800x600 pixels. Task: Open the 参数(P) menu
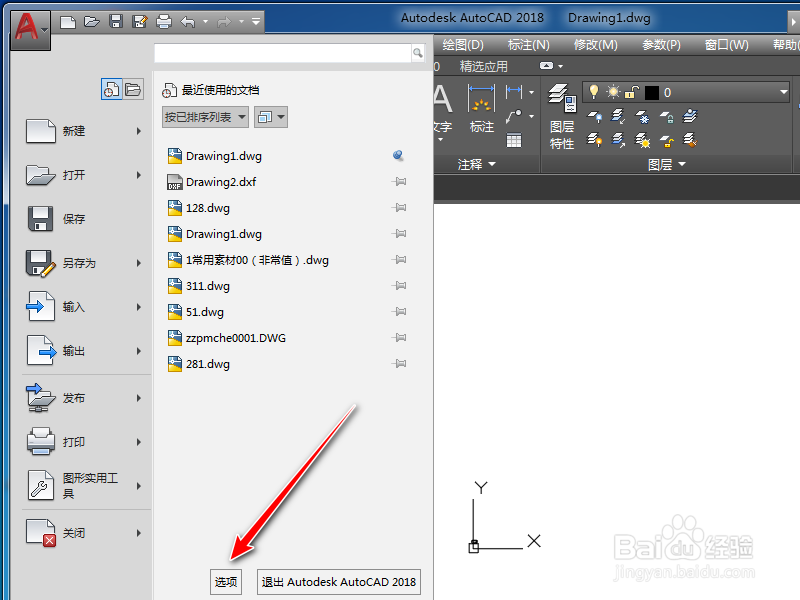661,45
